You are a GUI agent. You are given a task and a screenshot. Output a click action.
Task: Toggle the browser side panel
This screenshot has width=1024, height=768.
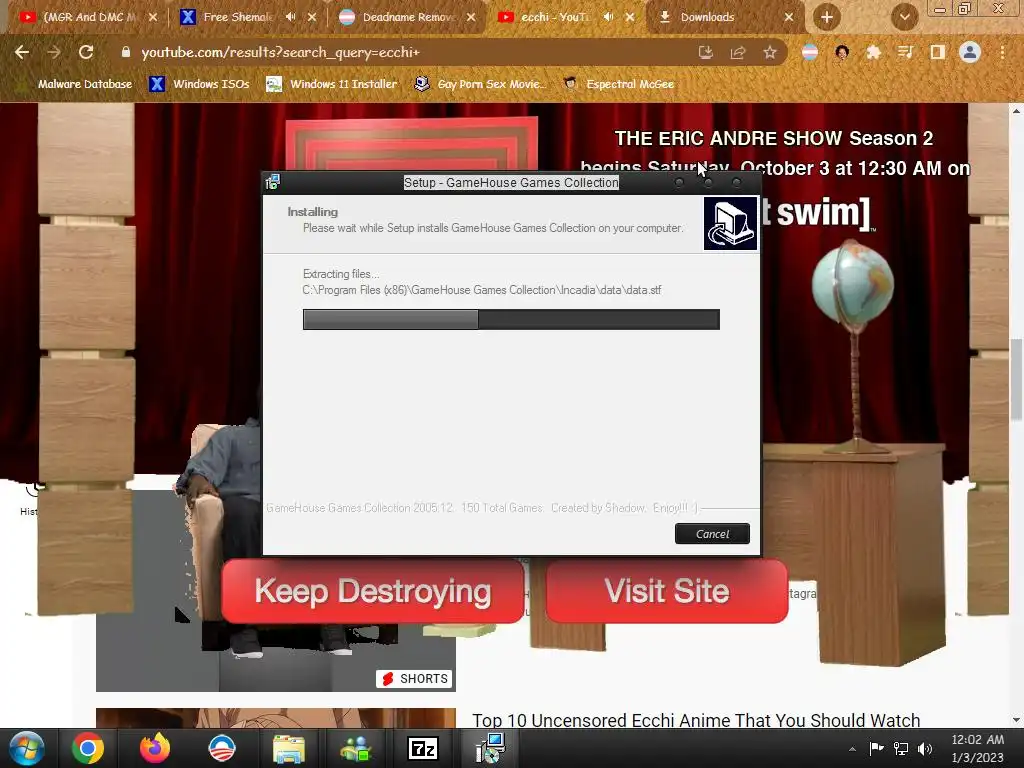click(937, 52)
